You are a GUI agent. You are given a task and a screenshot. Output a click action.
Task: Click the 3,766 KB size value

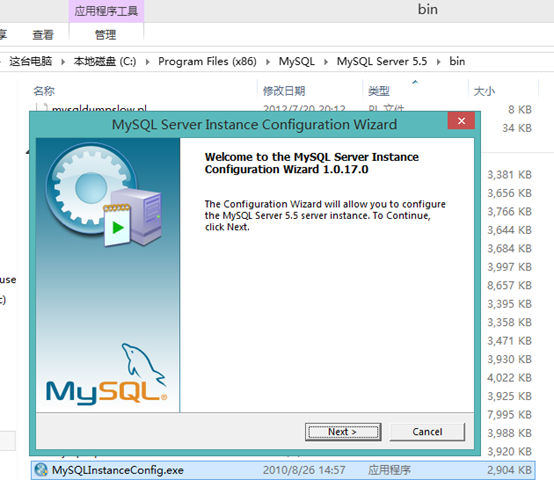click(x=509, y=212)
